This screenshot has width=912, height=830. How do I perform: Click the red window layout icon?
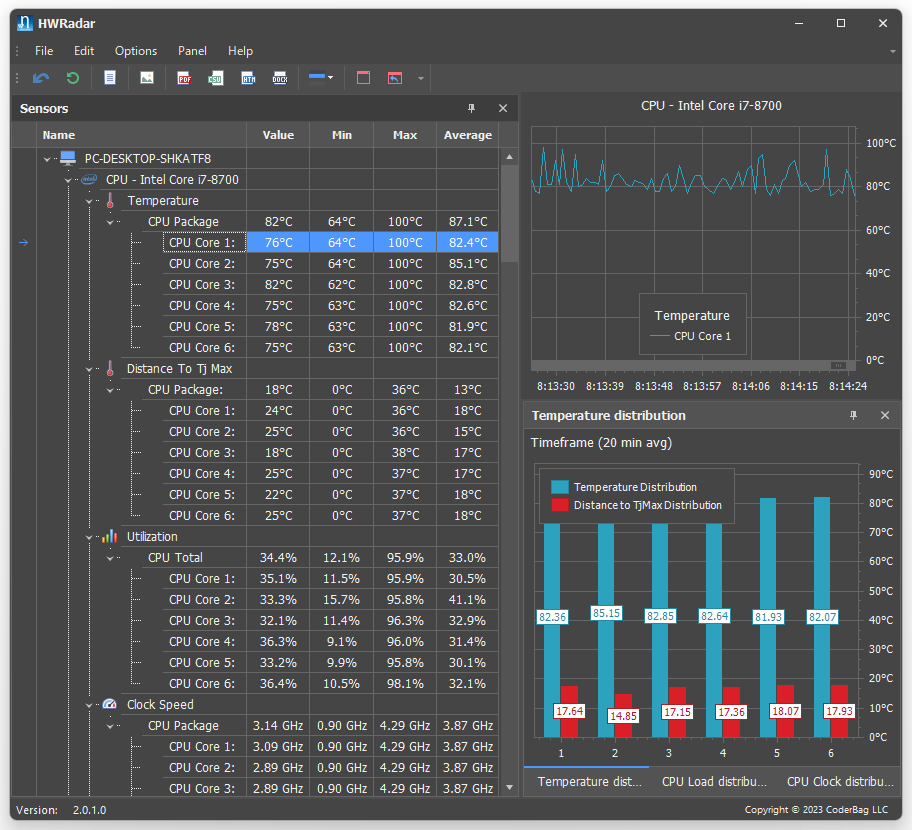point(364,78)
